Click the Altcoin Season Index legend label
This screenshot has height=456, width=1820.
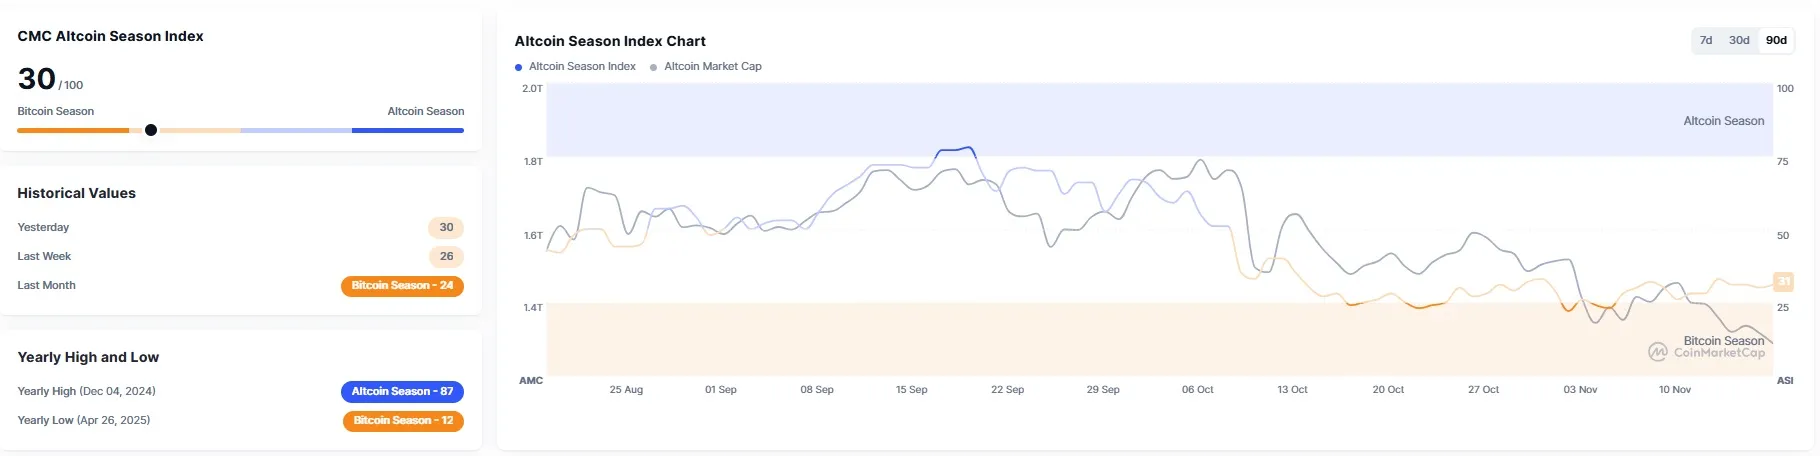point(582,67)
